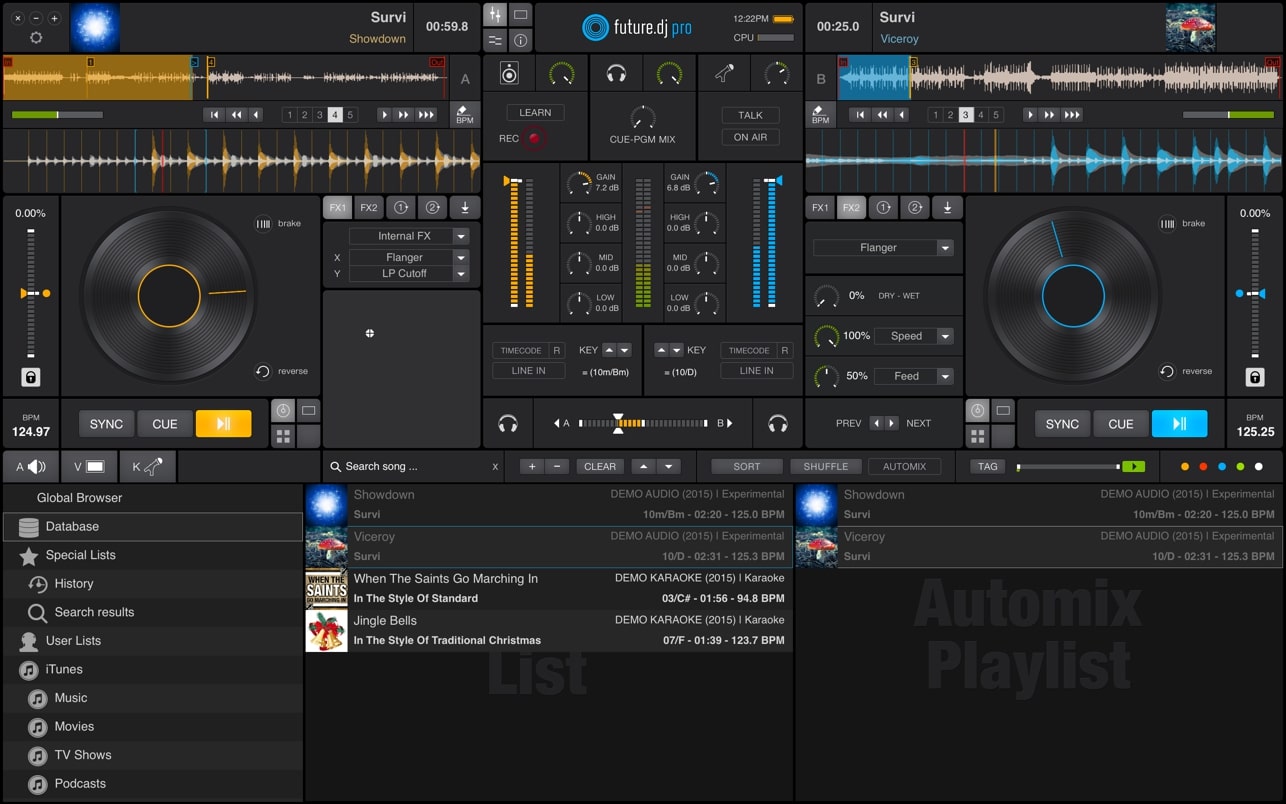
Task: Open the LP Cutoff Y-axis dropdown
Action: [409, 273]
